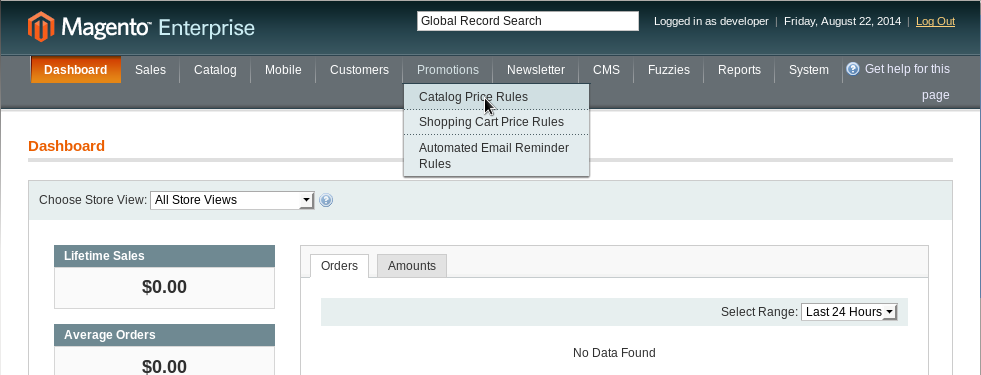Click the Average Orders header
The width and height of the screenshot is (981, 375).
pyautogui.click(x=165, y=335)
